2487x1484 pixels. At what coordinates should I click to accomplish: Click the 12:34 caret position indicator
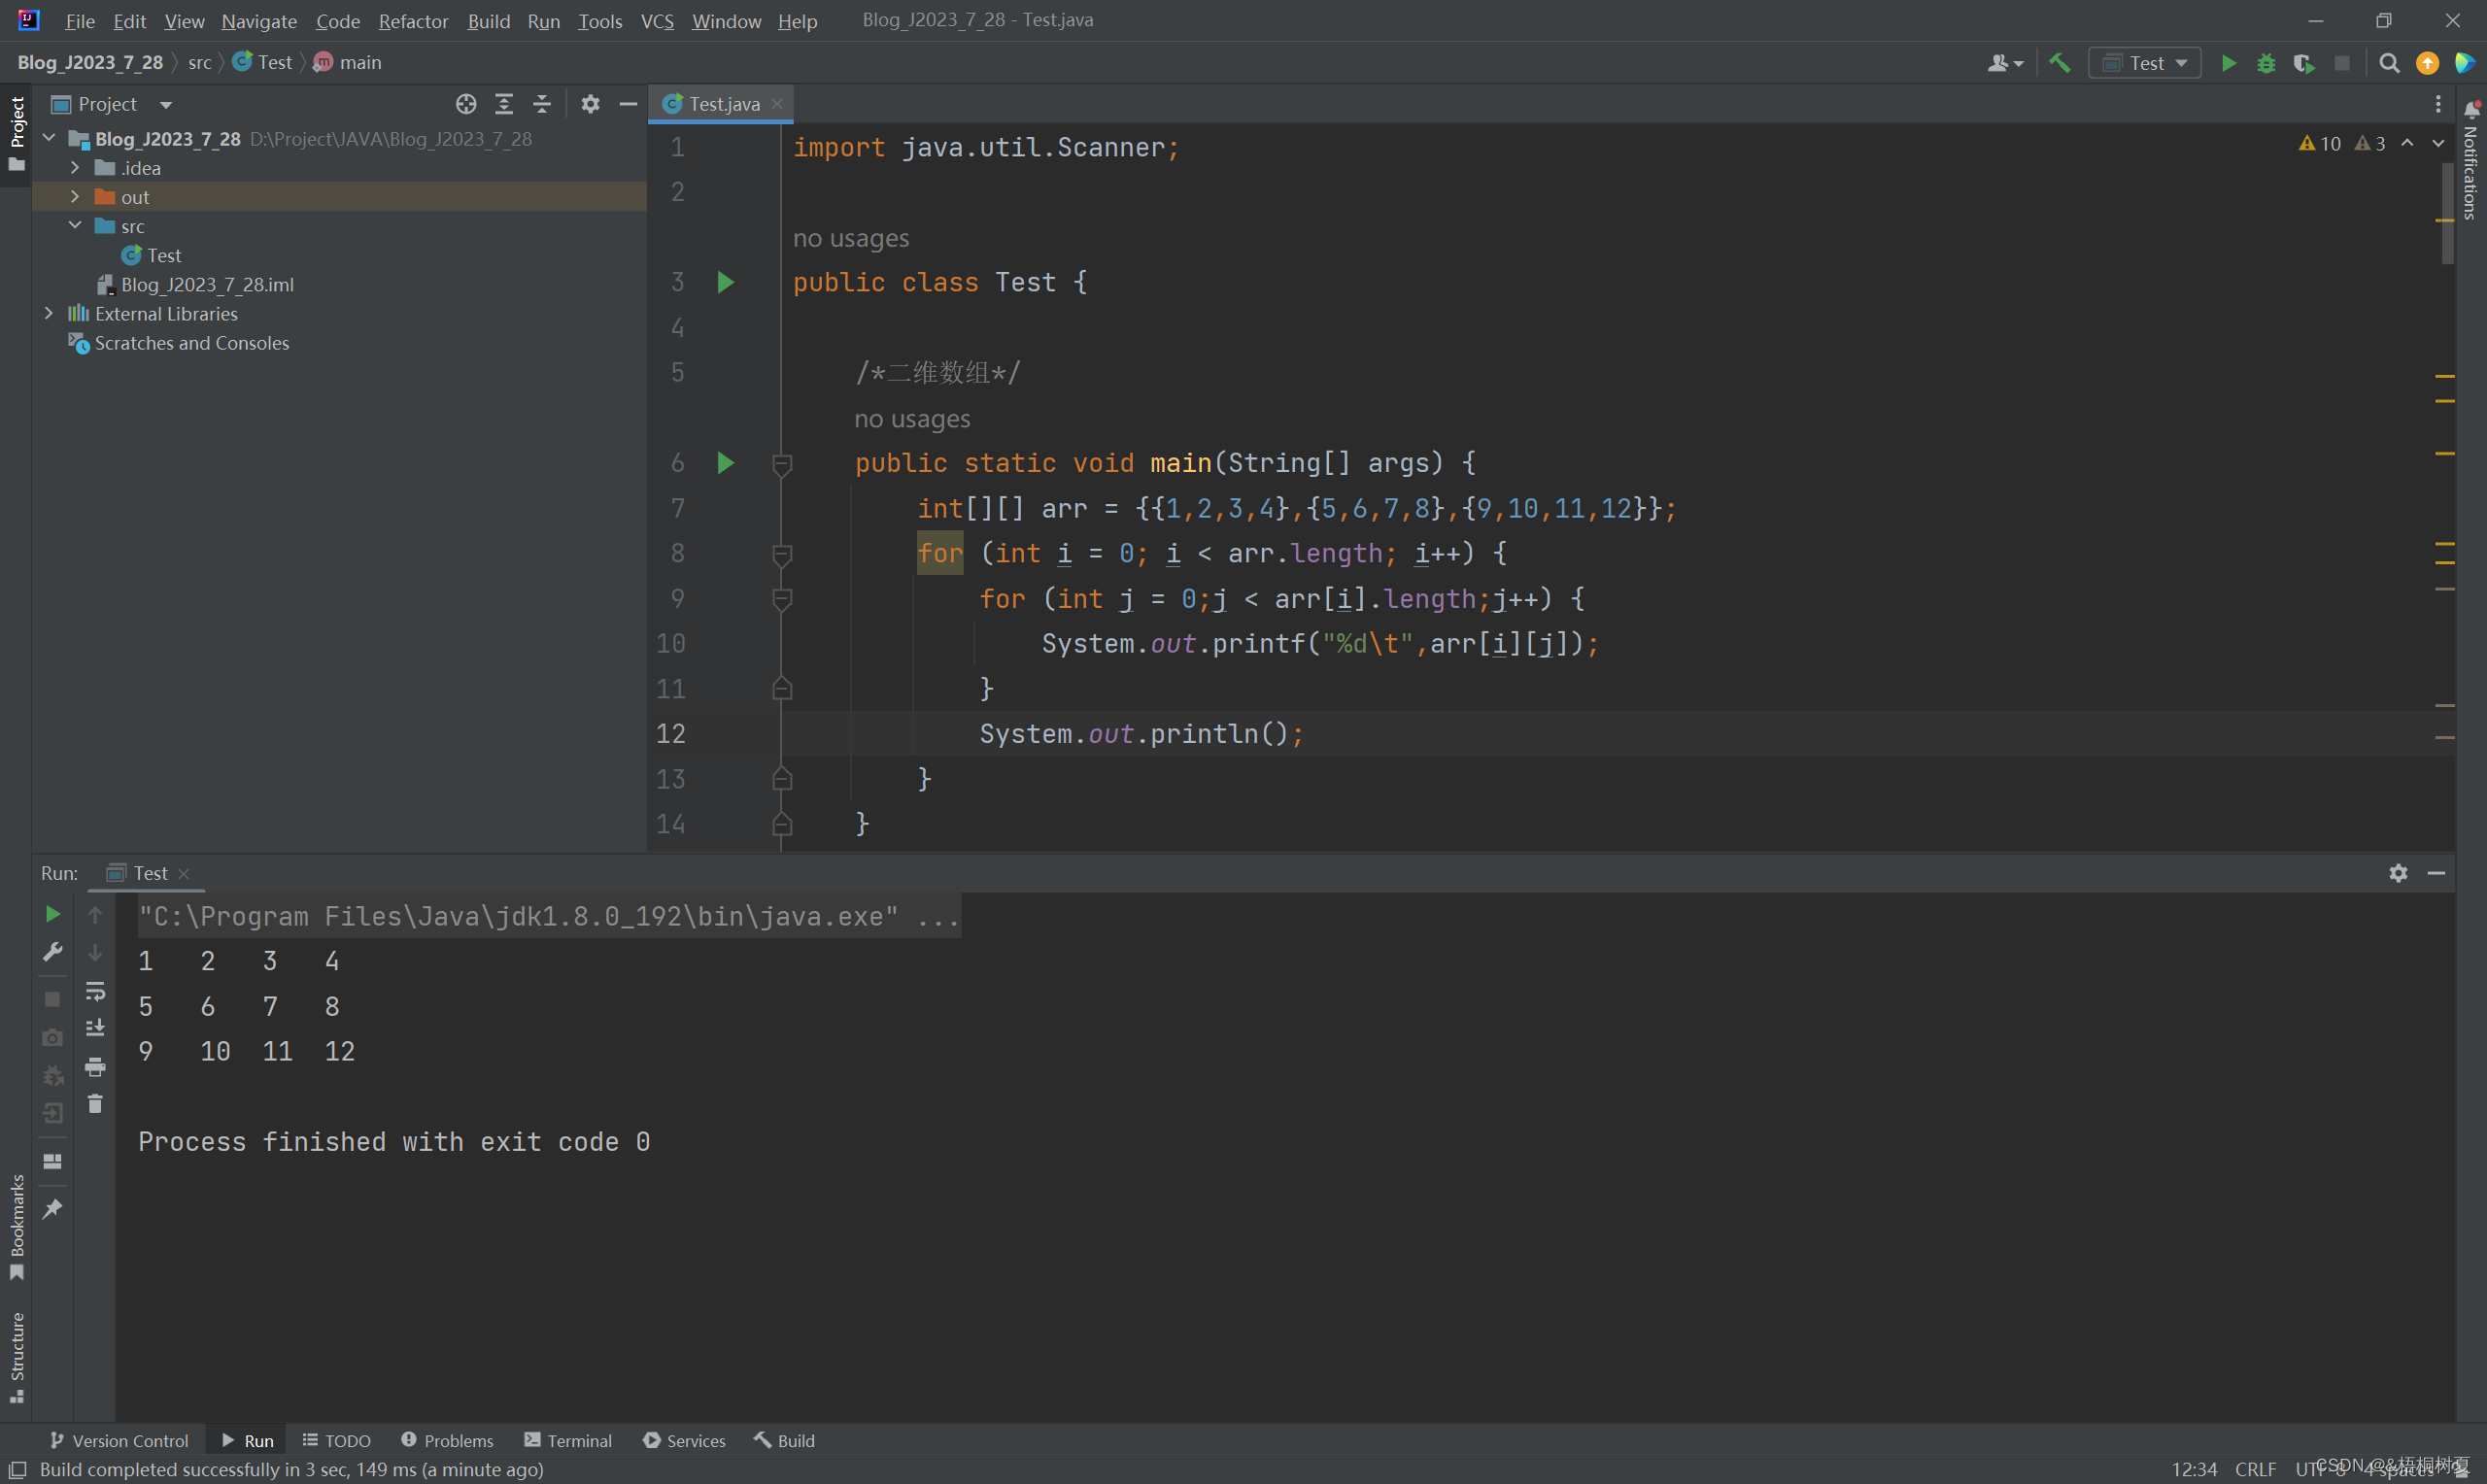2194,1469
